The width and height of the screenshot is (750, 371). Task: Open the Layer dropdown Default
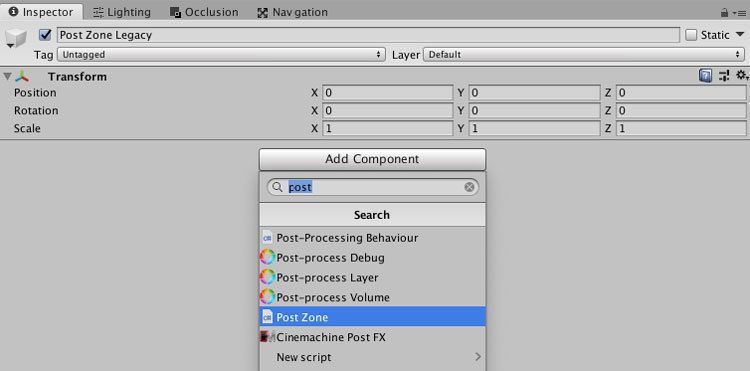click(x=584, y=55)
